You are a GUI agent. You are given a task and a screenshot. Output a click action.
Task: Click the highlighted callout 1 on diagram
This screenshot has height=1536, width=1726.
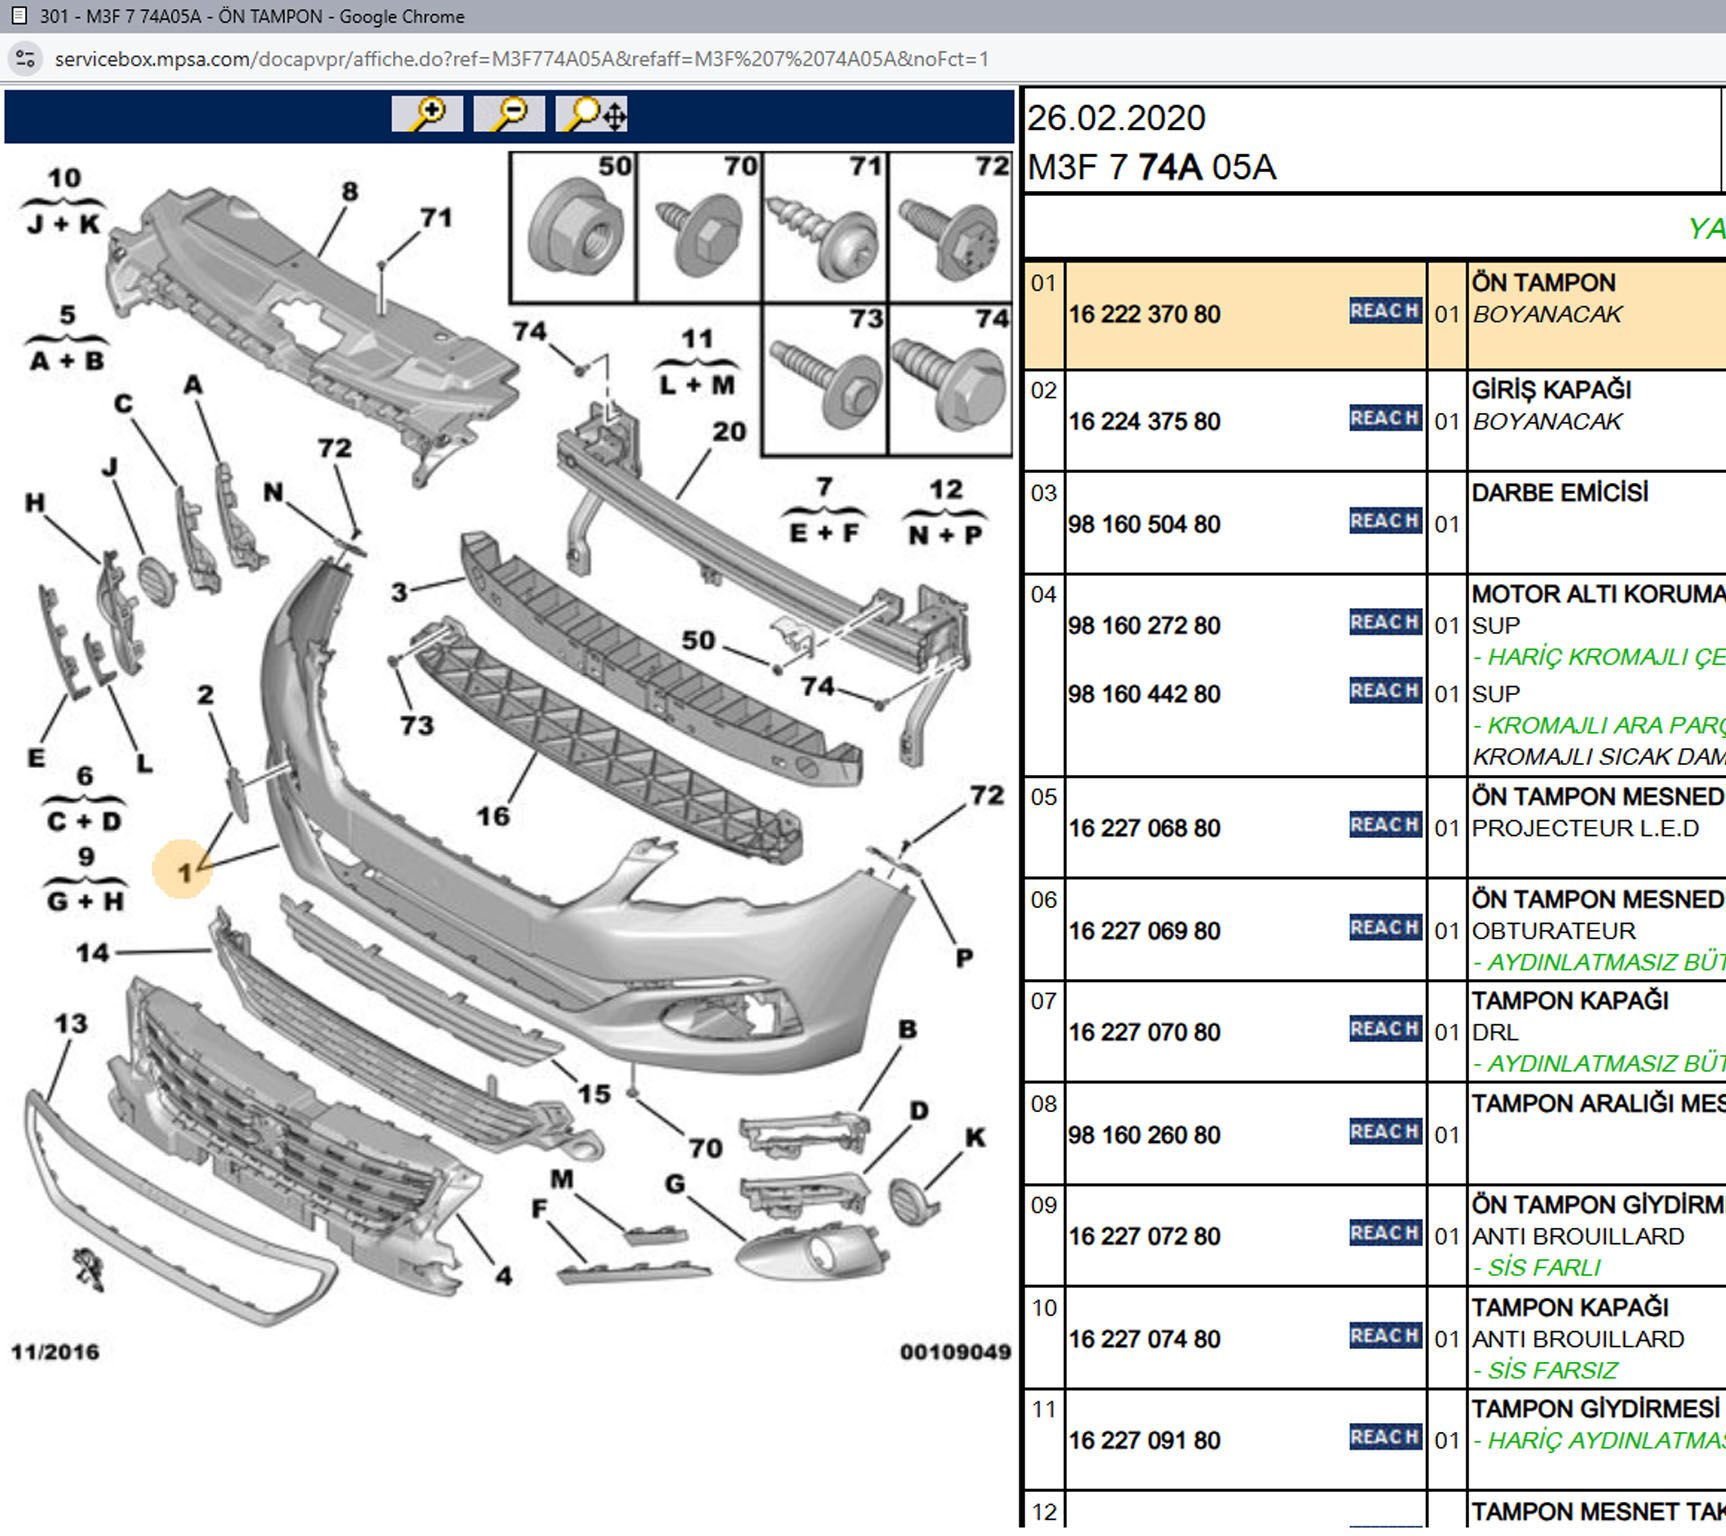point(183,871)
